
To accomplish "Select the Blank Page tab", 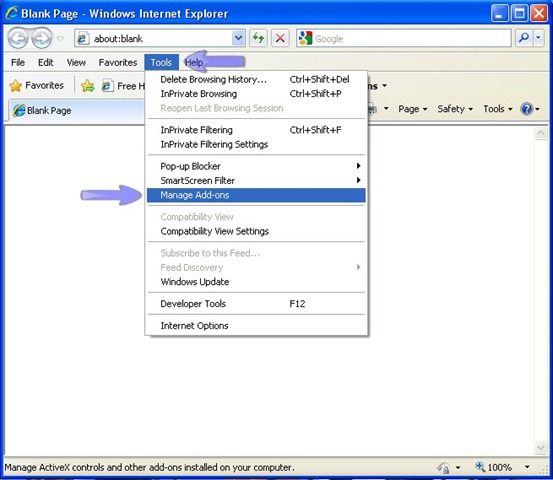I will point(76,110).
